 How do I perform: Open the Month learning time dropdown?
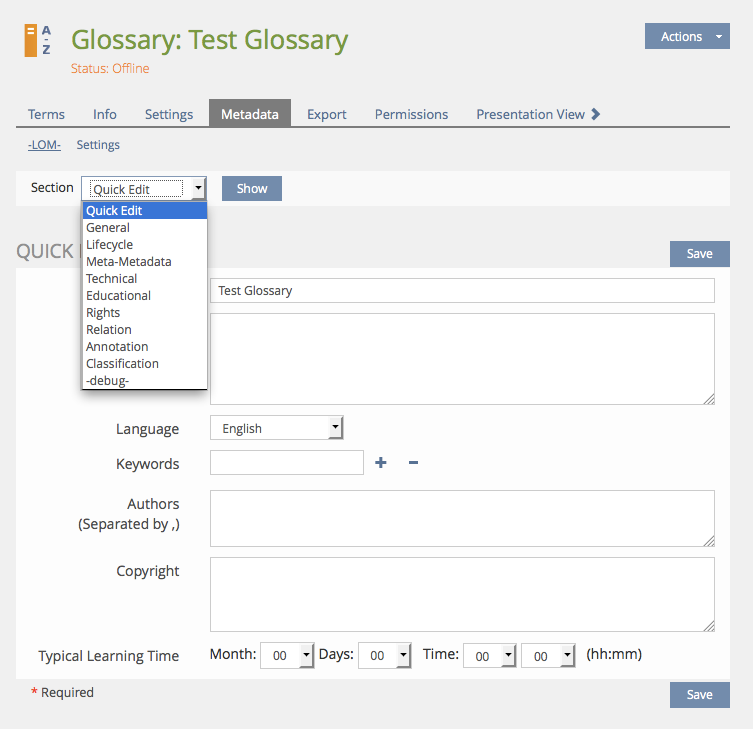coord(287,656)
